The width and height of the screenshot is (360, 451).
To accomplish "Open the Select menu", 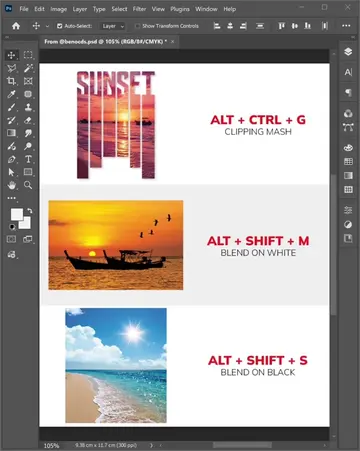I will 119,9.
